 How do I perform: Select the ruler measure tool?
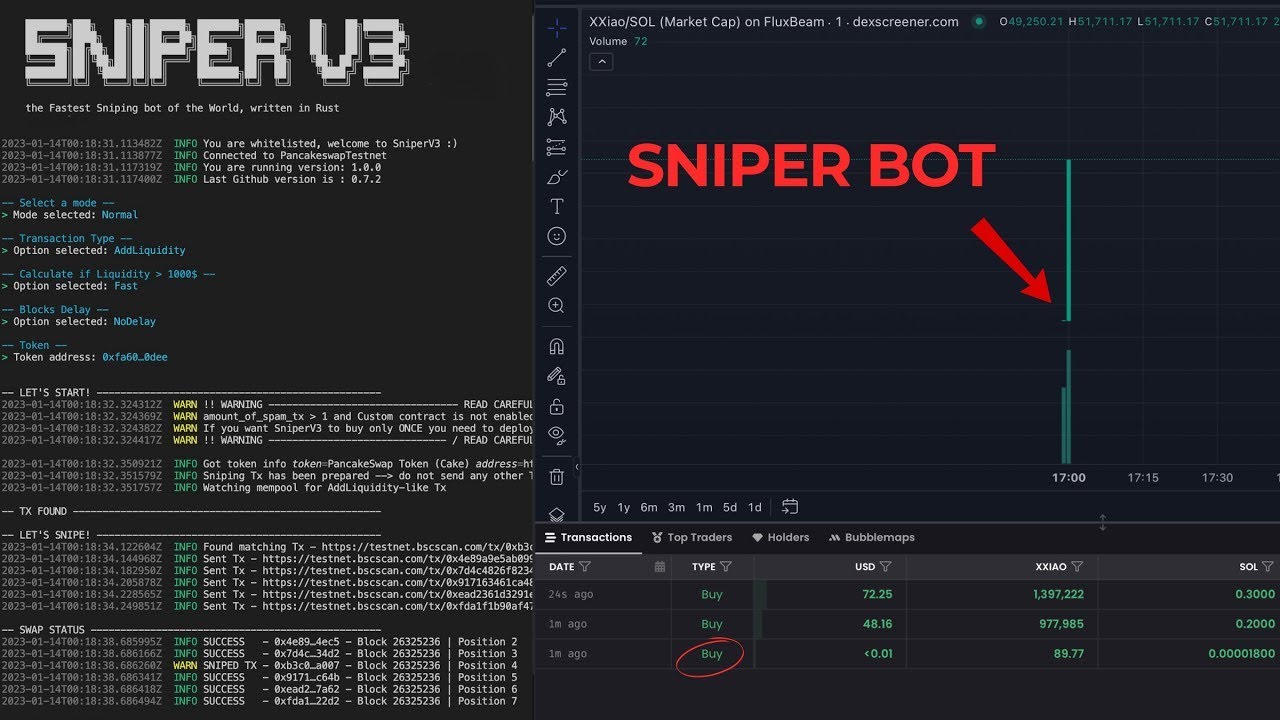(x=557, y=276)
